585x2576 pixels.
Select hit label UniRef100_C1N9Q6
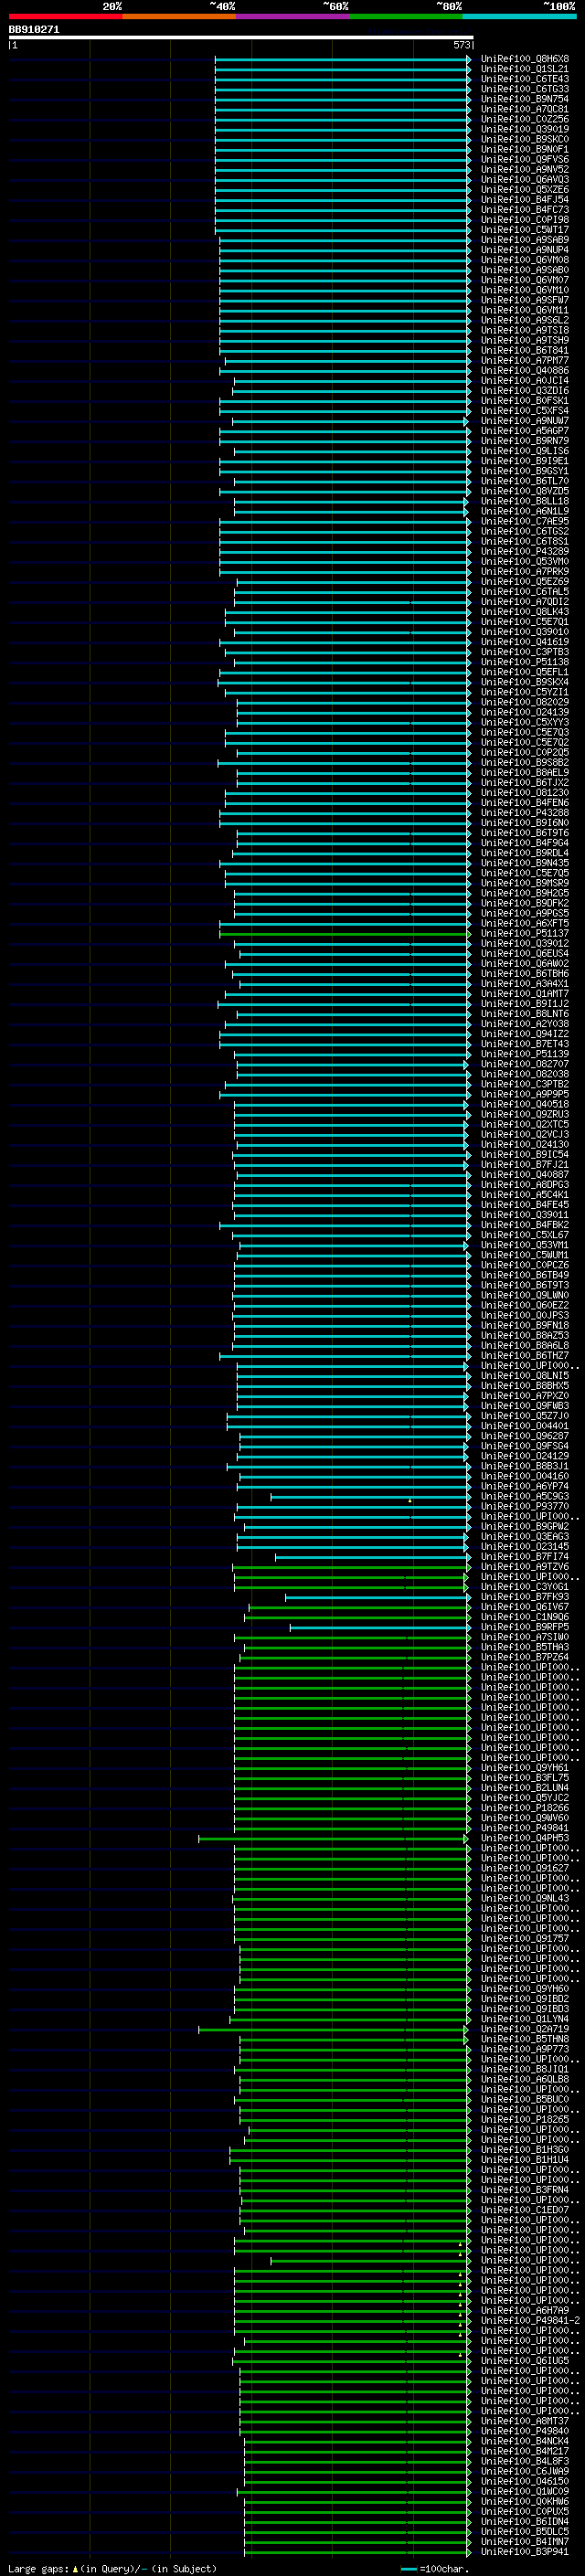pos(524,1616)
